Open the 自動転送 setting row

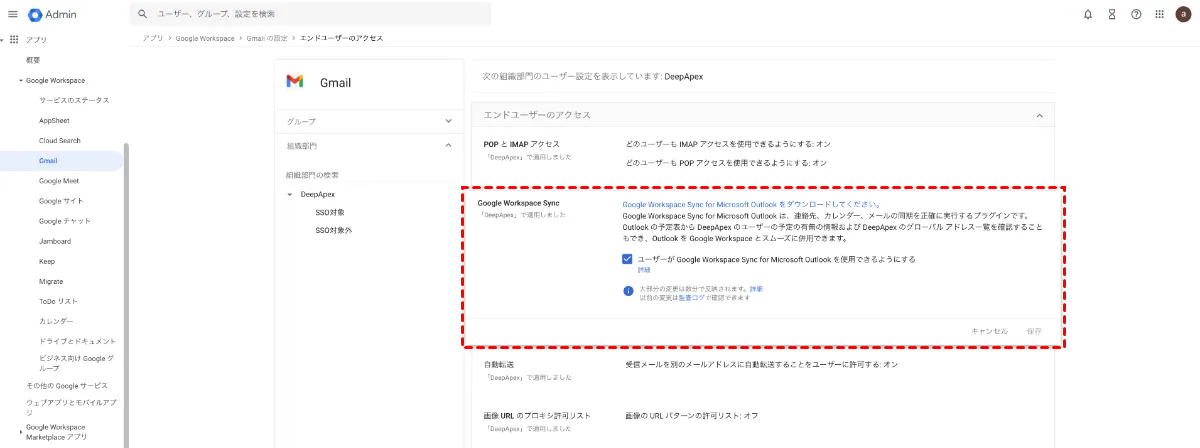tap(762, 370)
